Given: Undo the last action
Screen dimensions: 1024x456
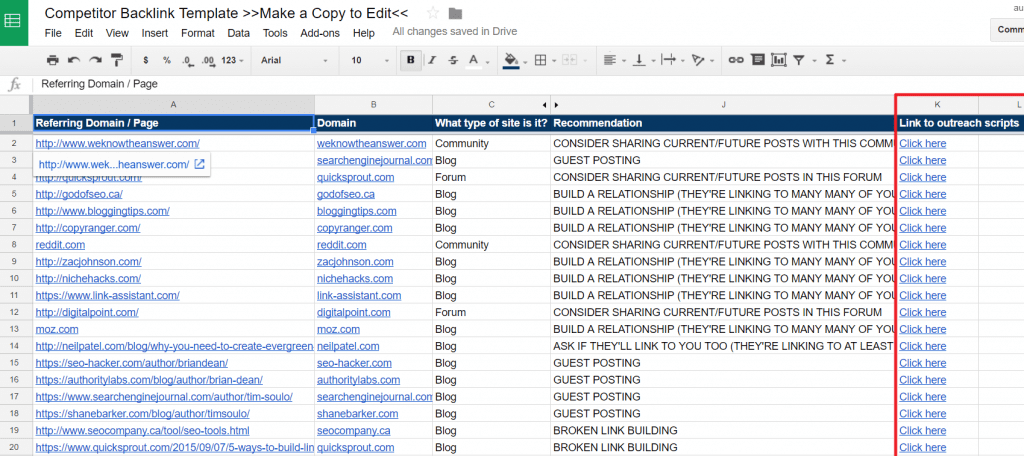Looking at the screenshot, I should point(74,60).
